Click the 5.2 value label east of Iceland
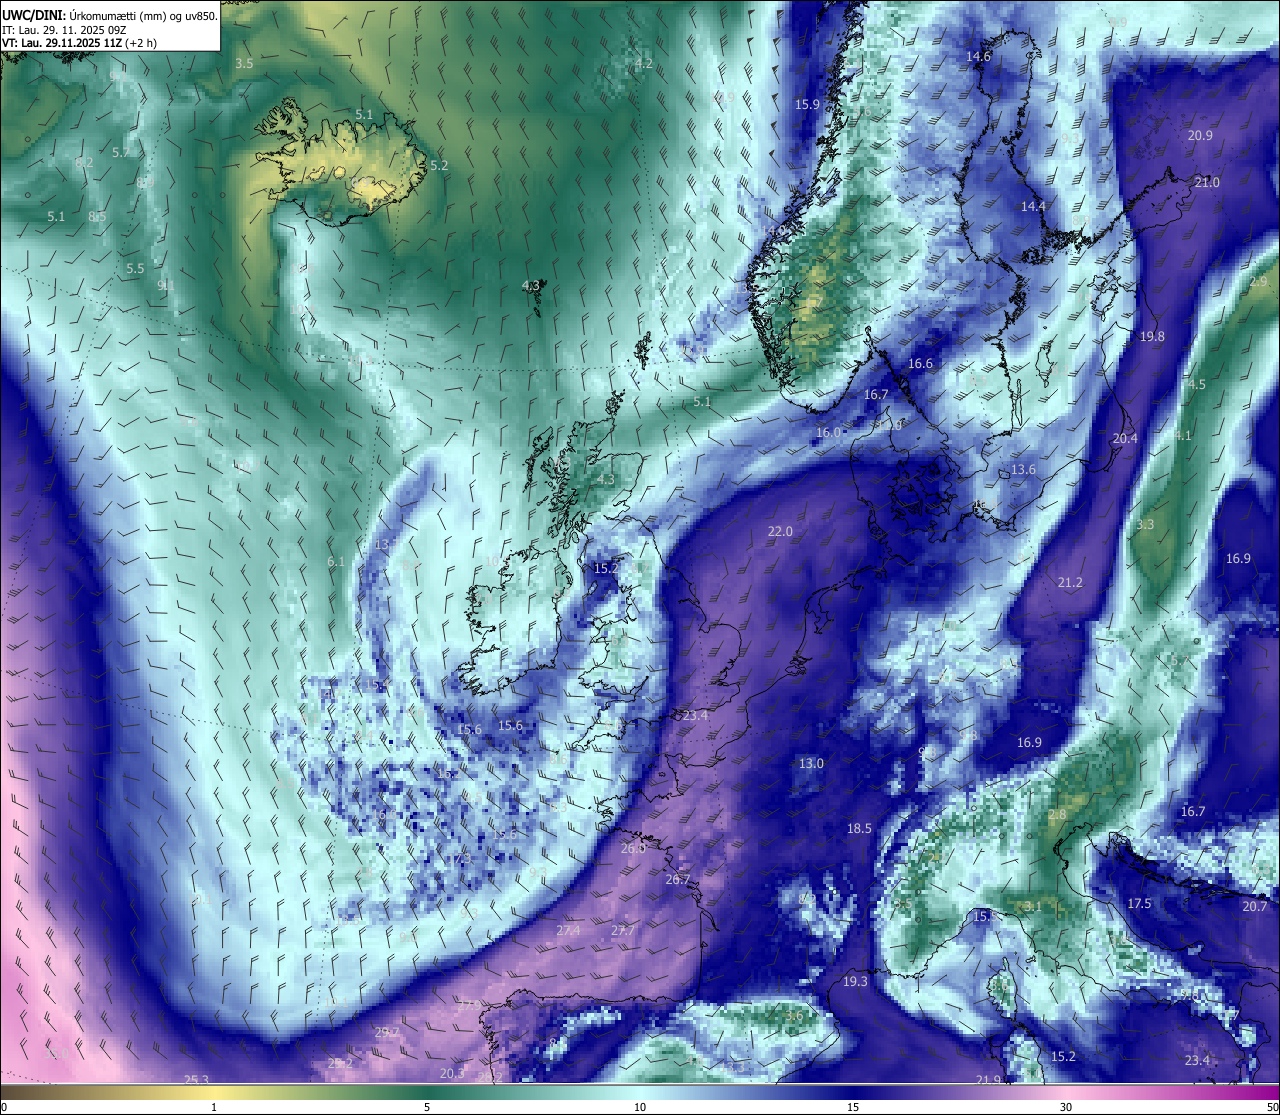Image resolution: width=1280 pixels, height=1115 pixels. pos(439,166)
